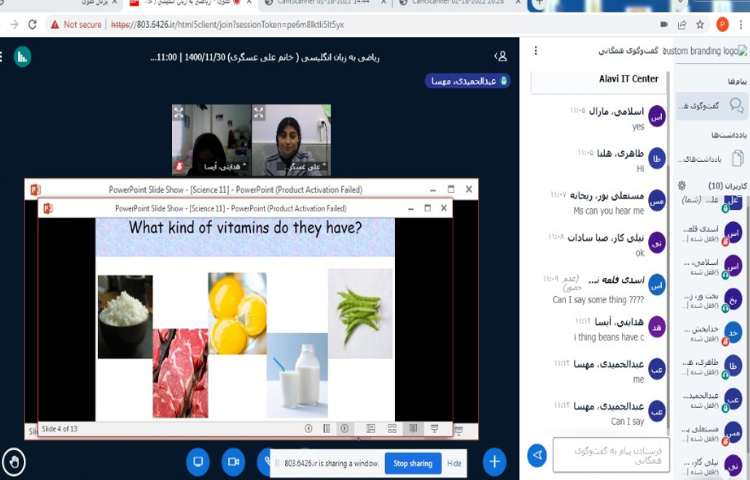Click the egg yolks picture on slide
750x480 pixels.
click(x=237, y=313)
